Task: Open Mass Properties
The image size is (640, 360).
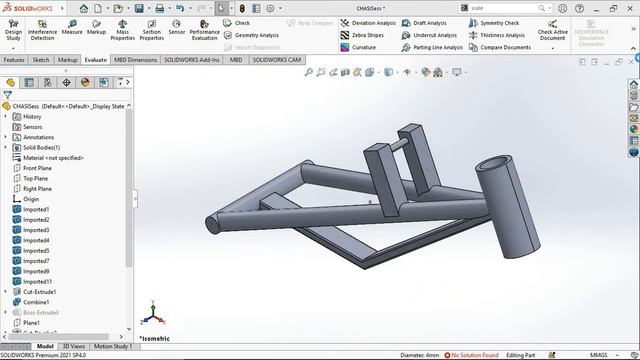Action: [122, 30]
